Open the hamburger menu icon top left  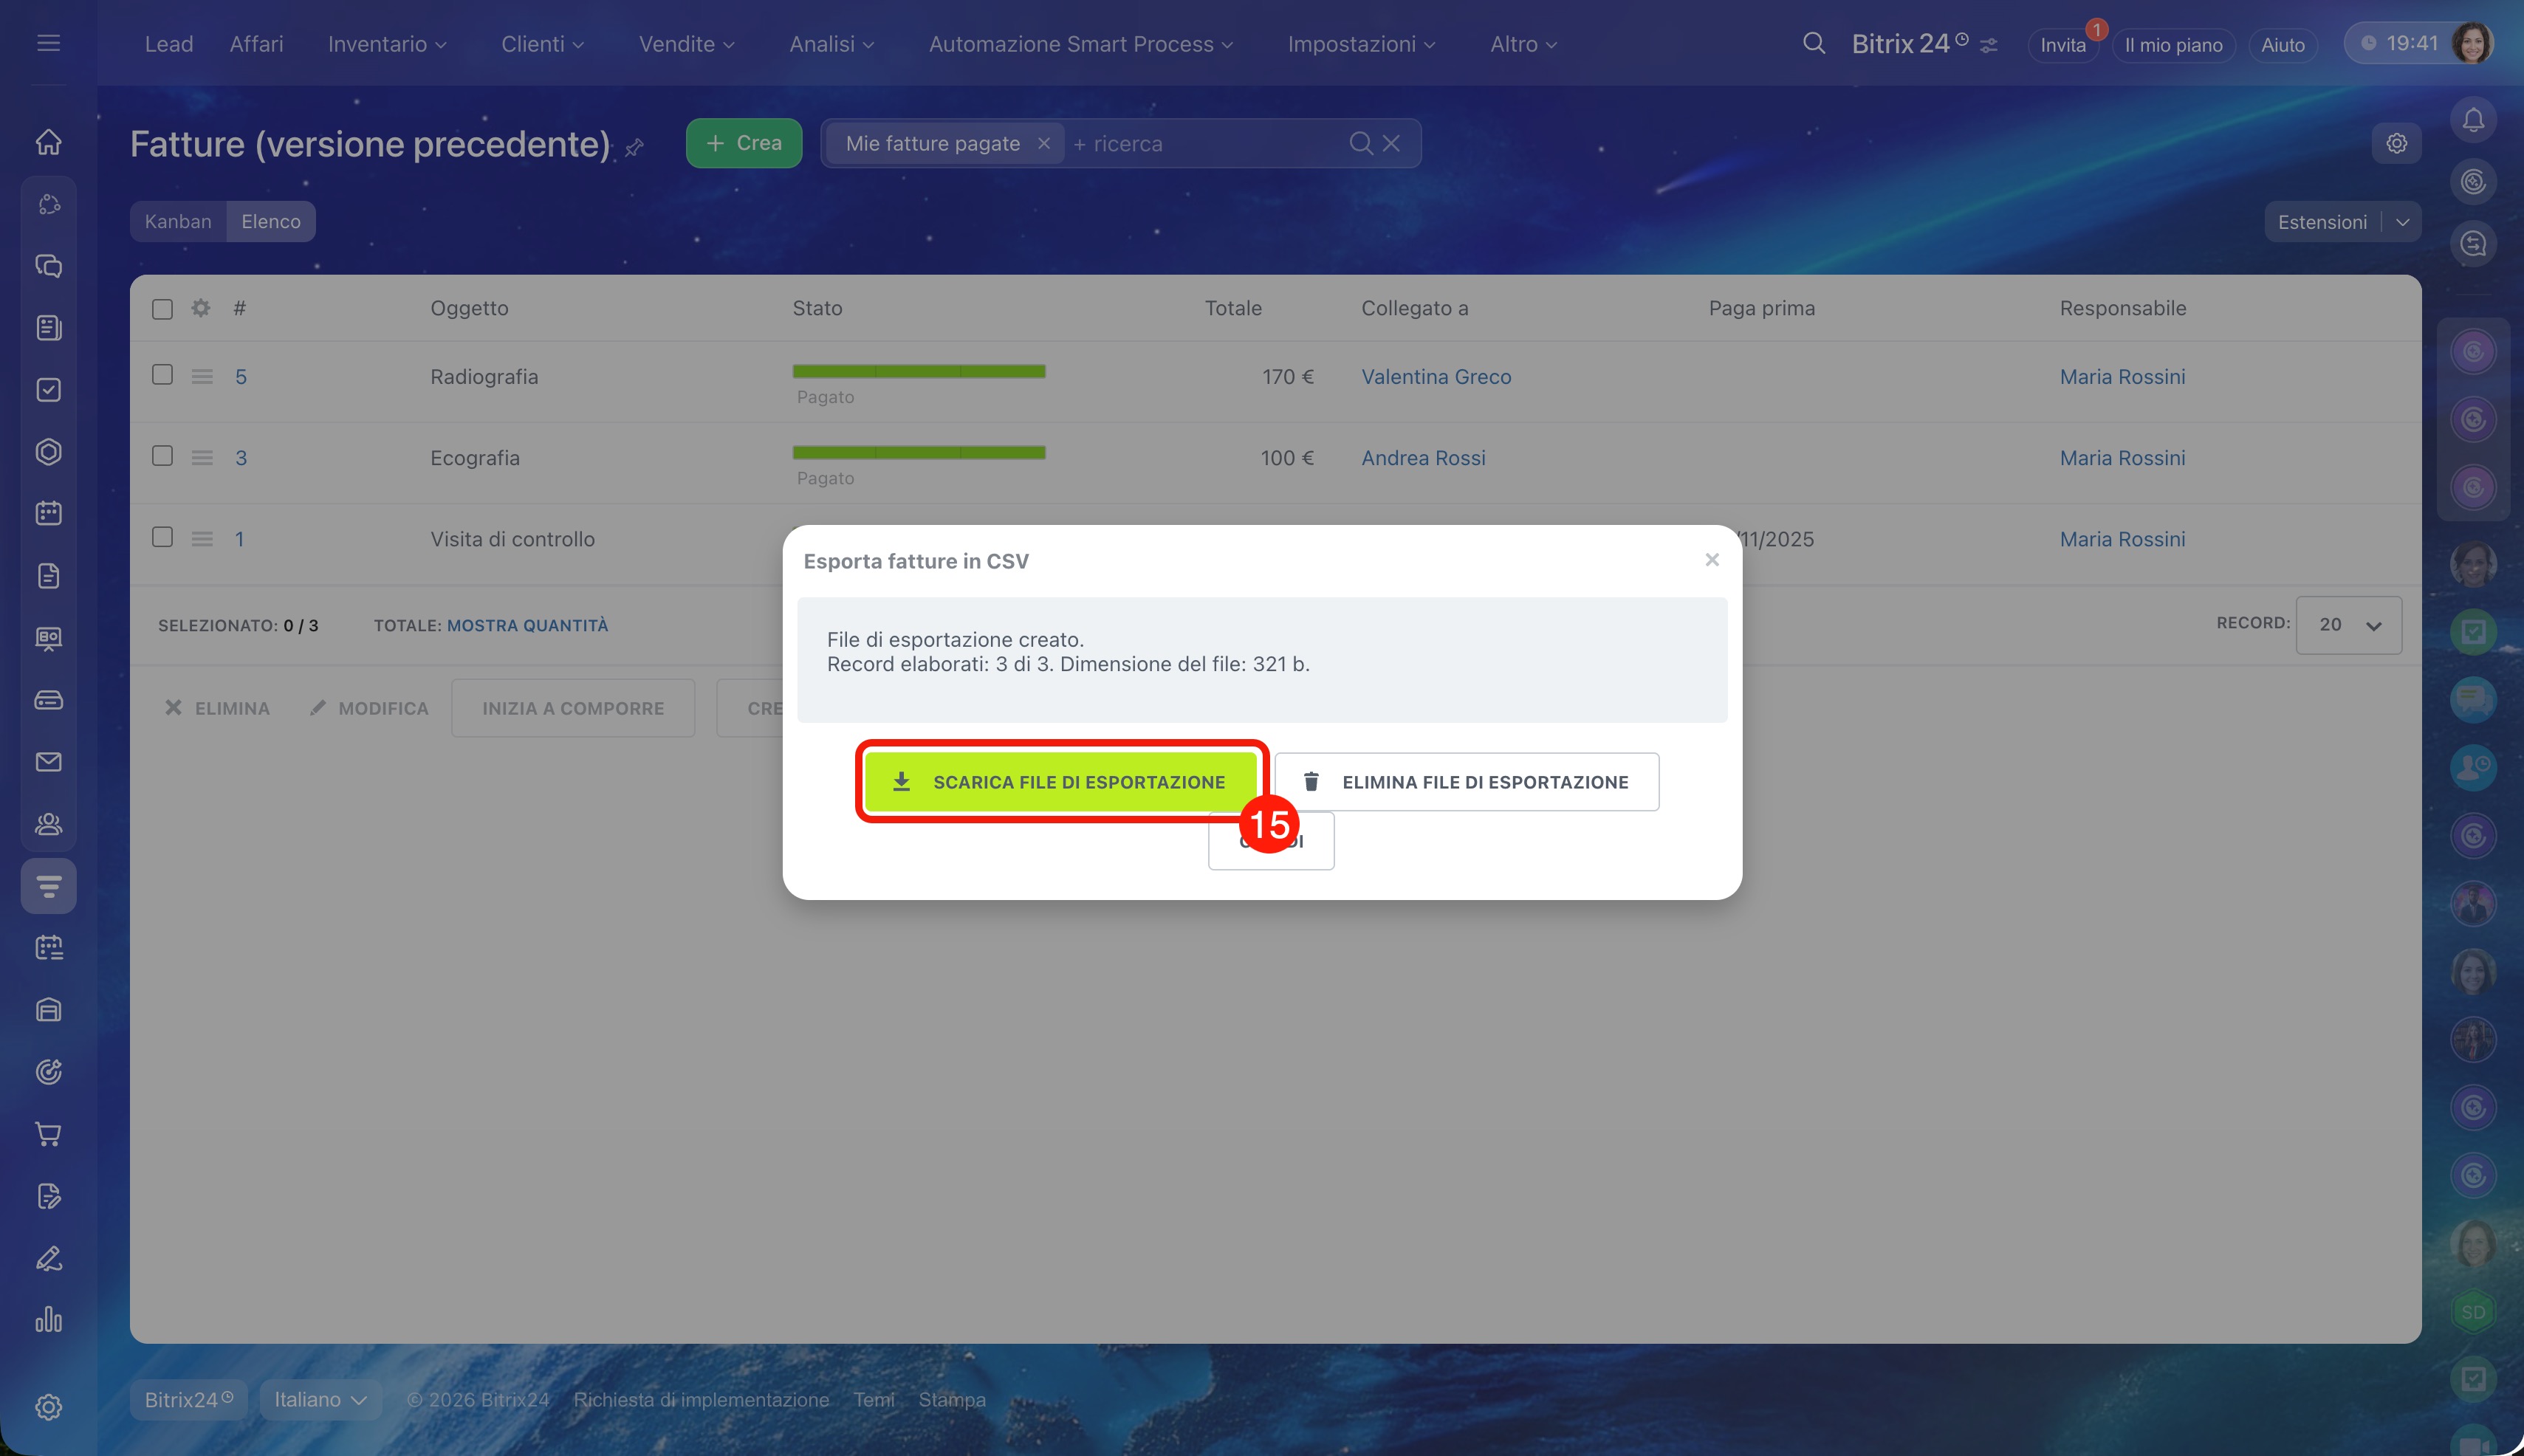(x=48, y=43)
